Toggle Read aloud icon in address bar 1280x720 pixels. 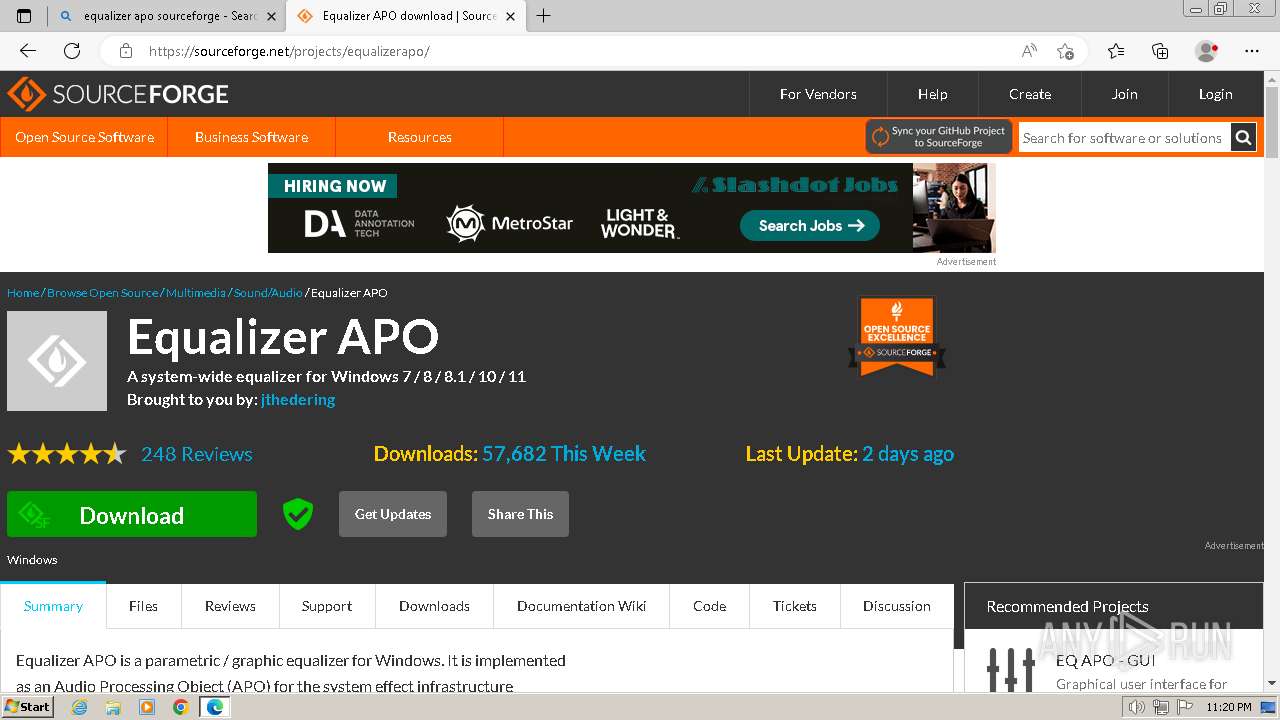click(1029, 51)
